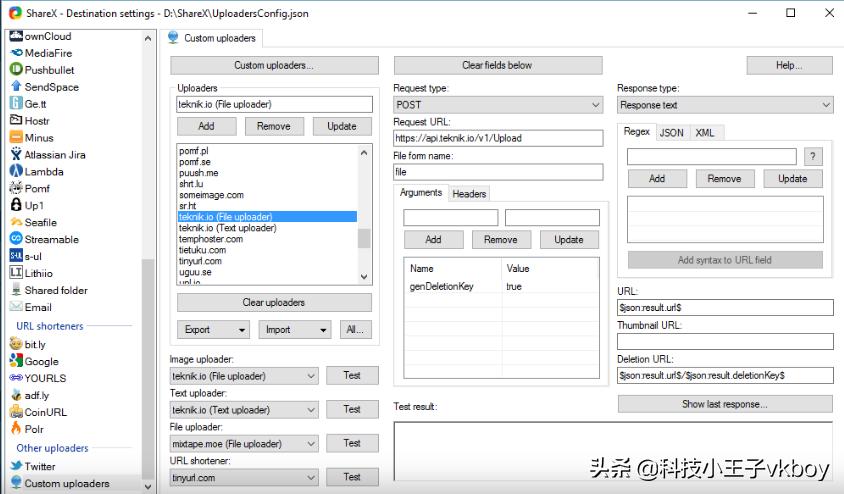This screenshot has height=494, width=844.
Task: Select the ownCloud icon in sidebar
Action: 16,36
